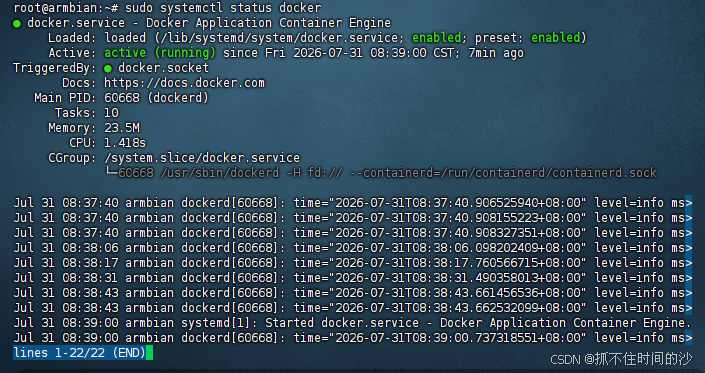Image resolution: width=705 pixels, height=373 pixels.
Task: Click the 'root@armbian:~#' shell prompt
Action: coord(66,8)
